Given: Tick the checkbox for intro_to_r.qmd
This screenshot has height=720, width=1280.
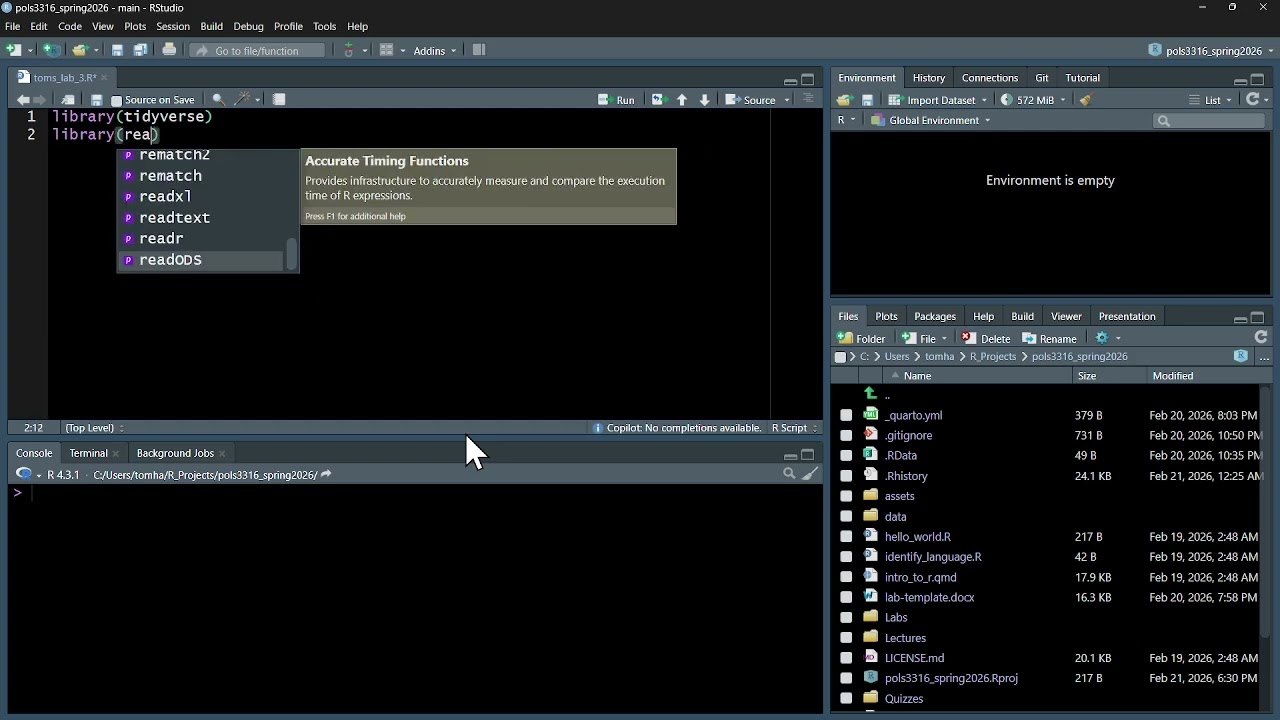Looking at the screenshot, I should point(846,577).
